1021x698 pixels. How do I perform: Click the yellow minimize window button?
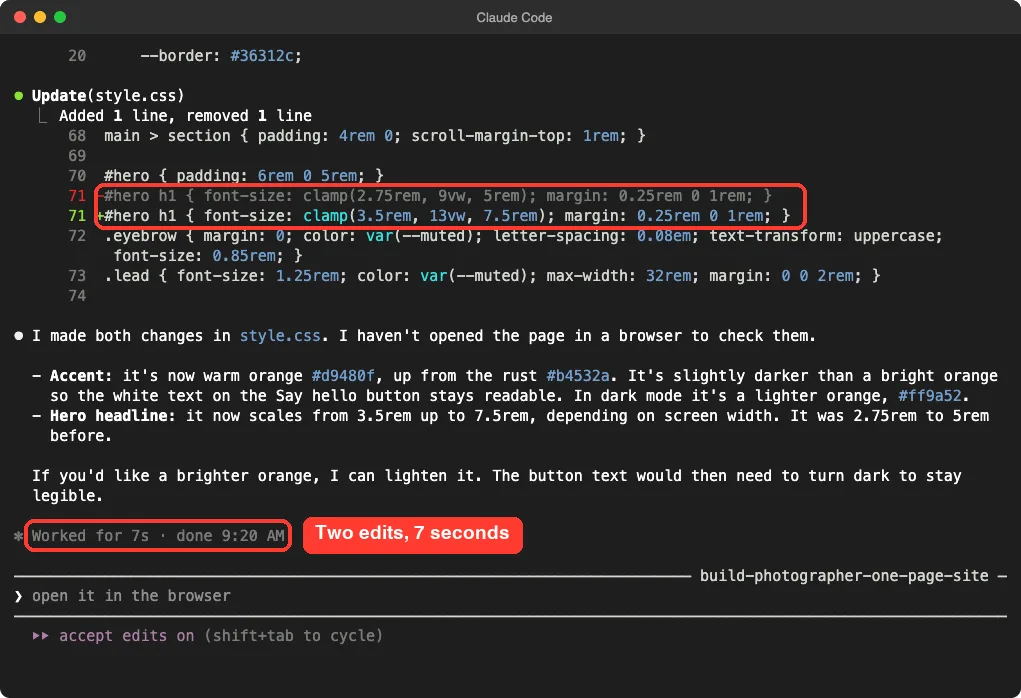coord(40,17)
